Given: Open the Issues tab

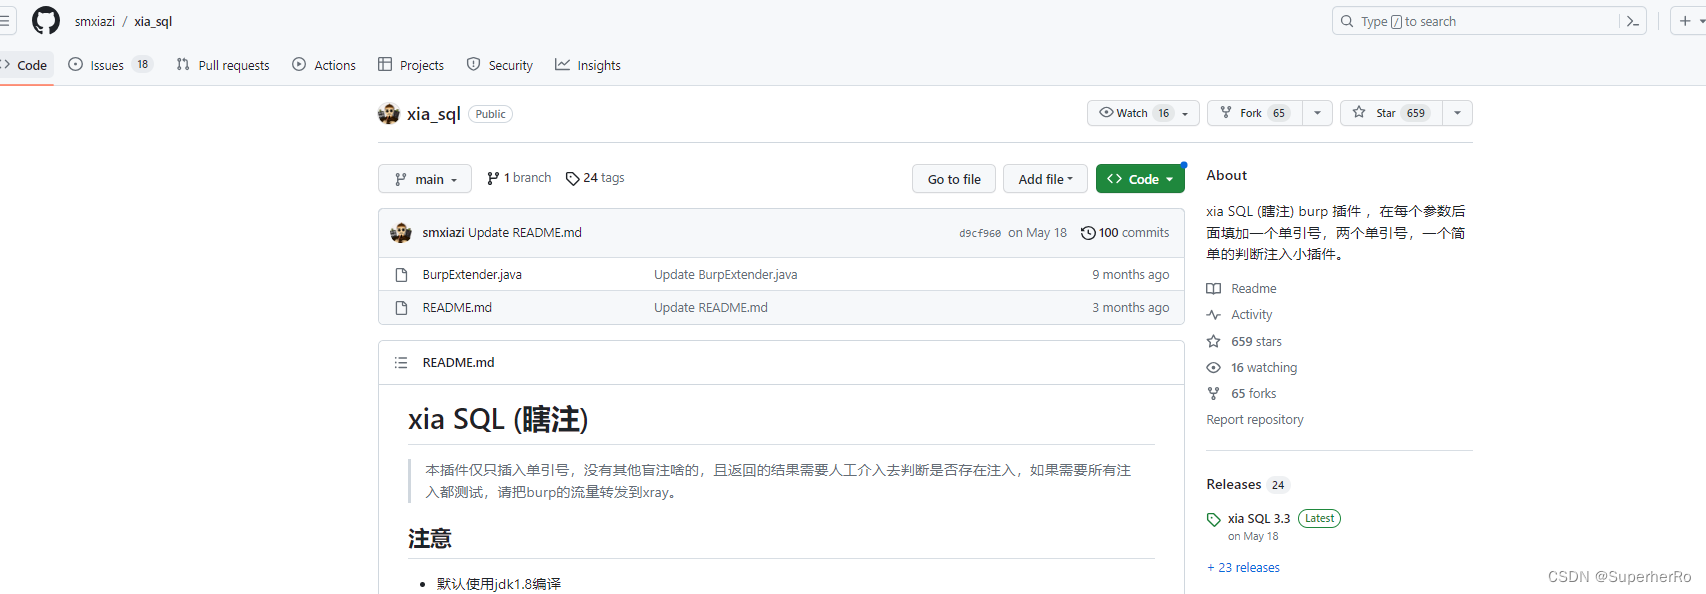Looking at the screenshot, I should (110, 65).
